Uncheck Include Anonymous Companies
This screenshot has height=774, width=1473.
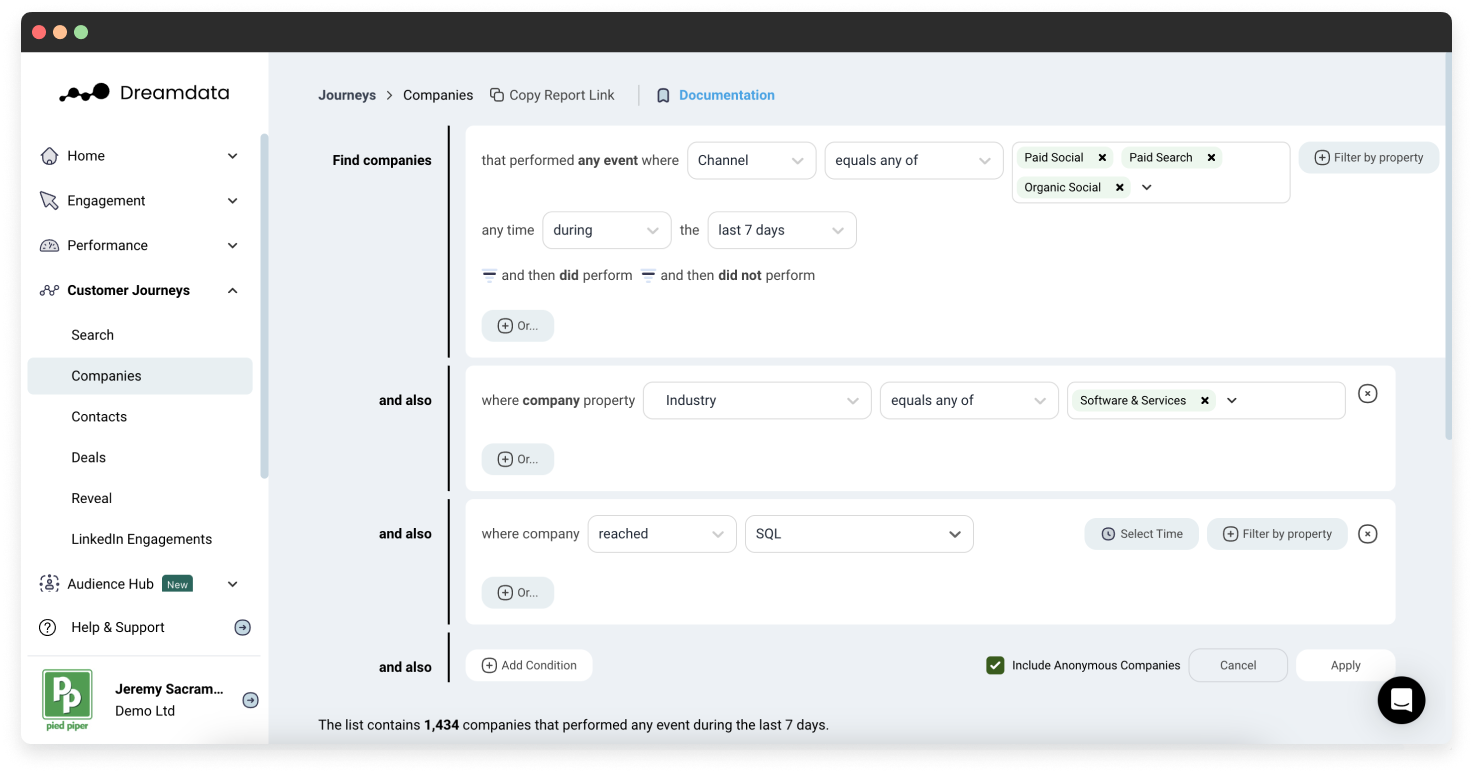(995, 664)
